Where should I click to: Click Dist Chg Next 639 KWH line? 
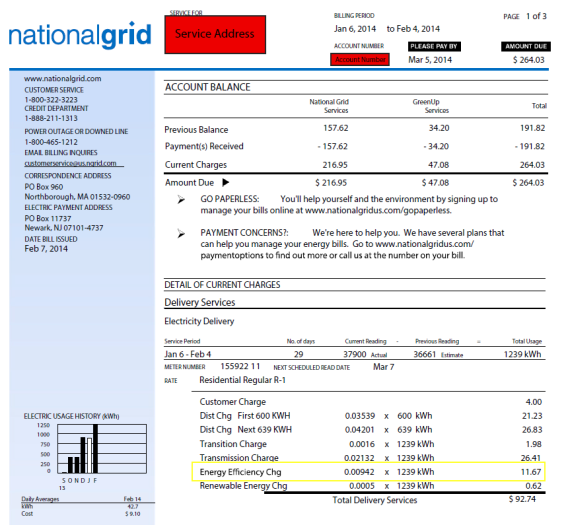coord(371,430)
